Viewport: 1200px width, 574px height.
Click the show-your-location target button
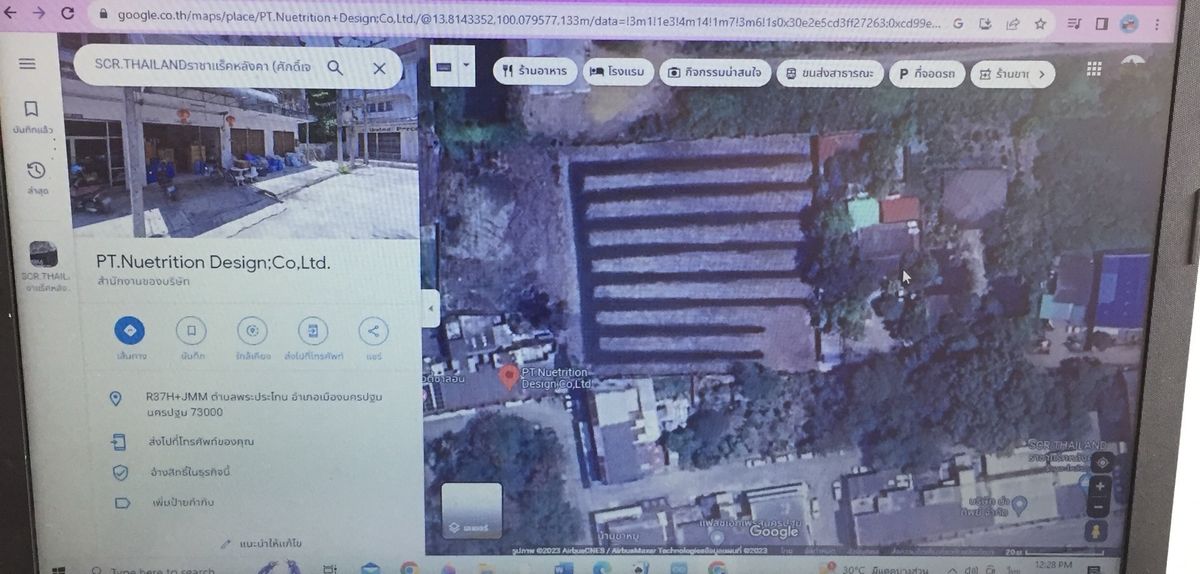point(1102,462)
